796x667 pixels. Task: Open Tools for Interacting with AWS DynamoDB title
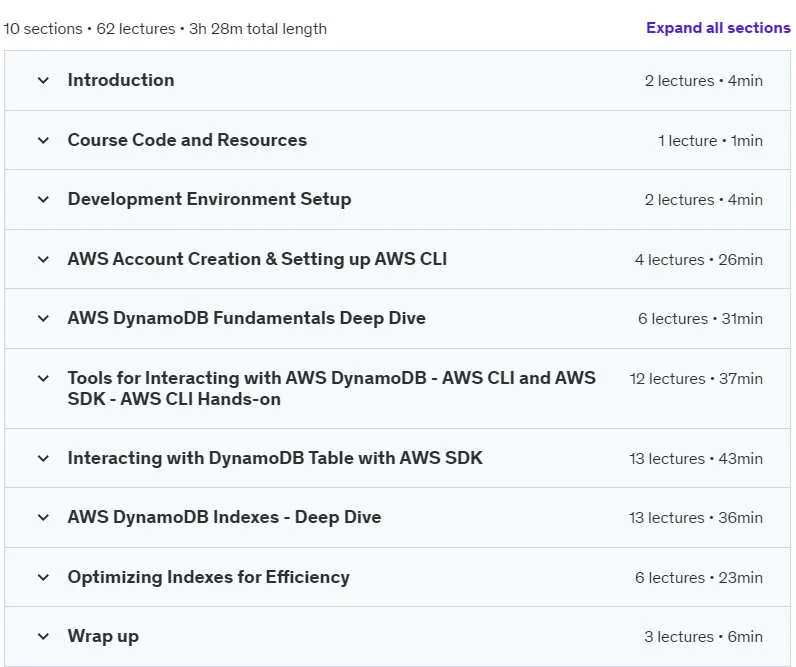click(x=331, y=388)
